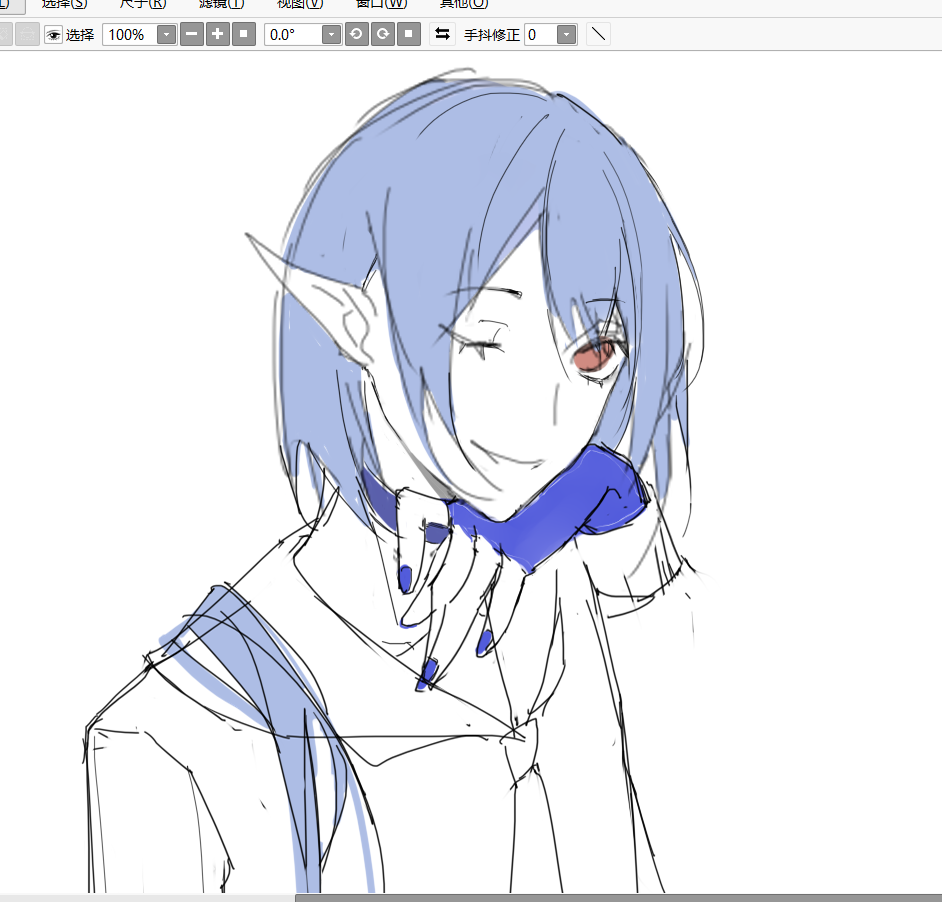Open the 窗口(W) window menu
The height and width of the screenshot is (902, 942).
(381, 4)
